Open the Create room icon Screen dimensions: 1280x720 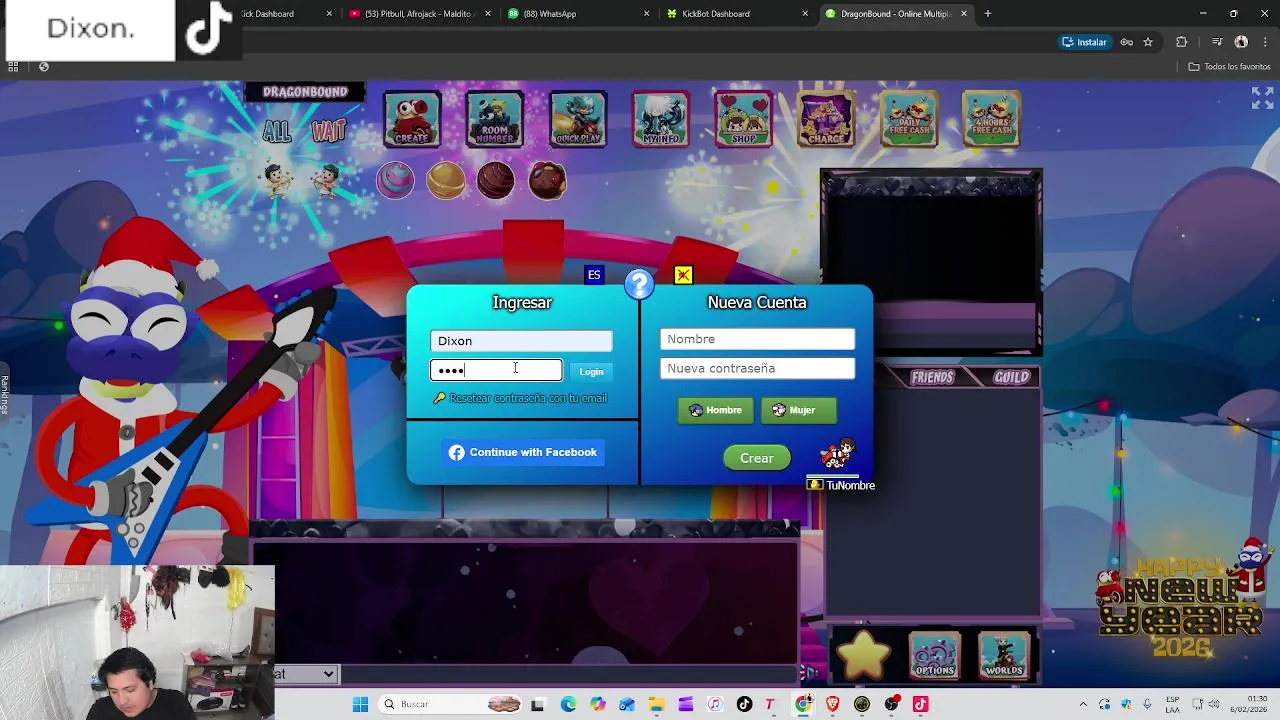pos(412,119)
